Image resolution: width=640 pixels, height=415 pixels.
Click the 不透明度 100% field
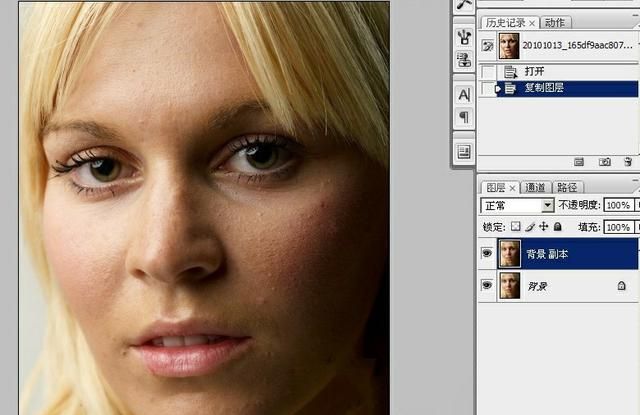point(618,205)
